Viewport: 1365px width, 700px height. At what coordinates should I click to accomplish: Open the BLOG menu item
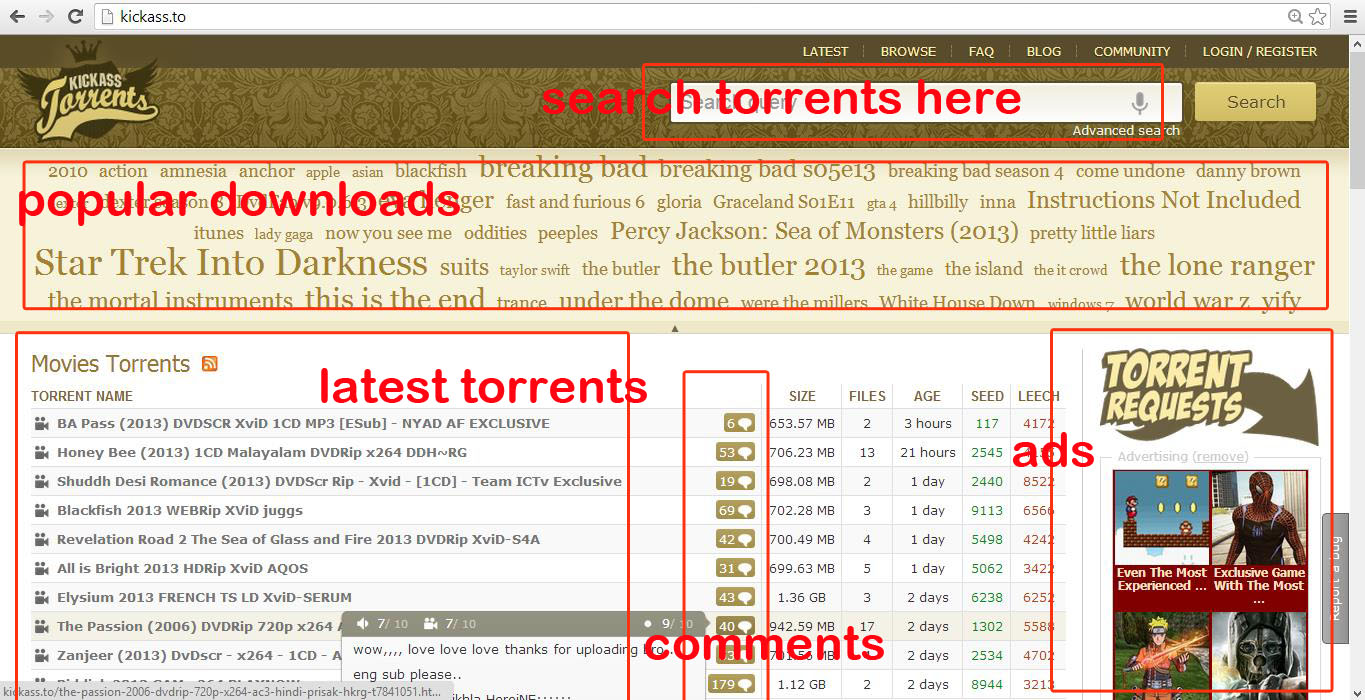pos(1044,51)
